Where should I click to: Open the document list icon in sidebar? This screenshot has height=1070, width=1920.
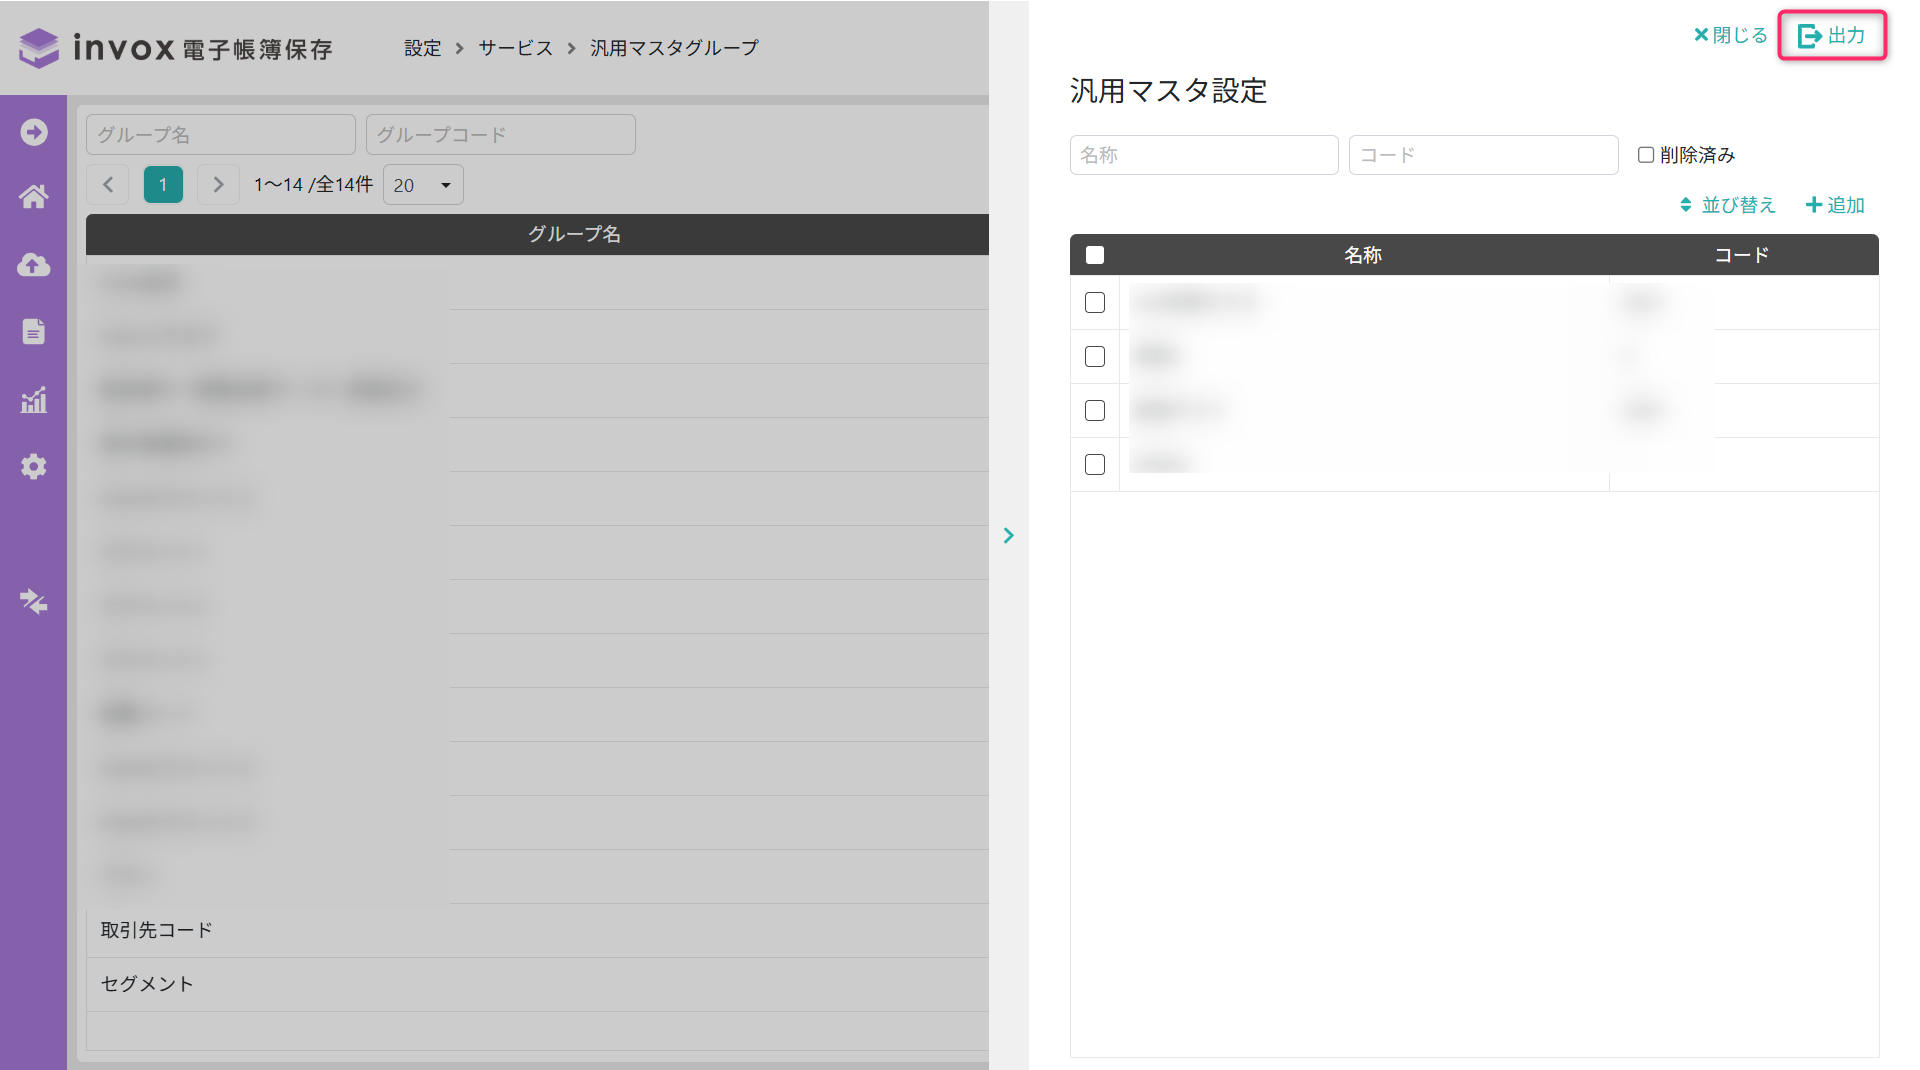point(34,332)
